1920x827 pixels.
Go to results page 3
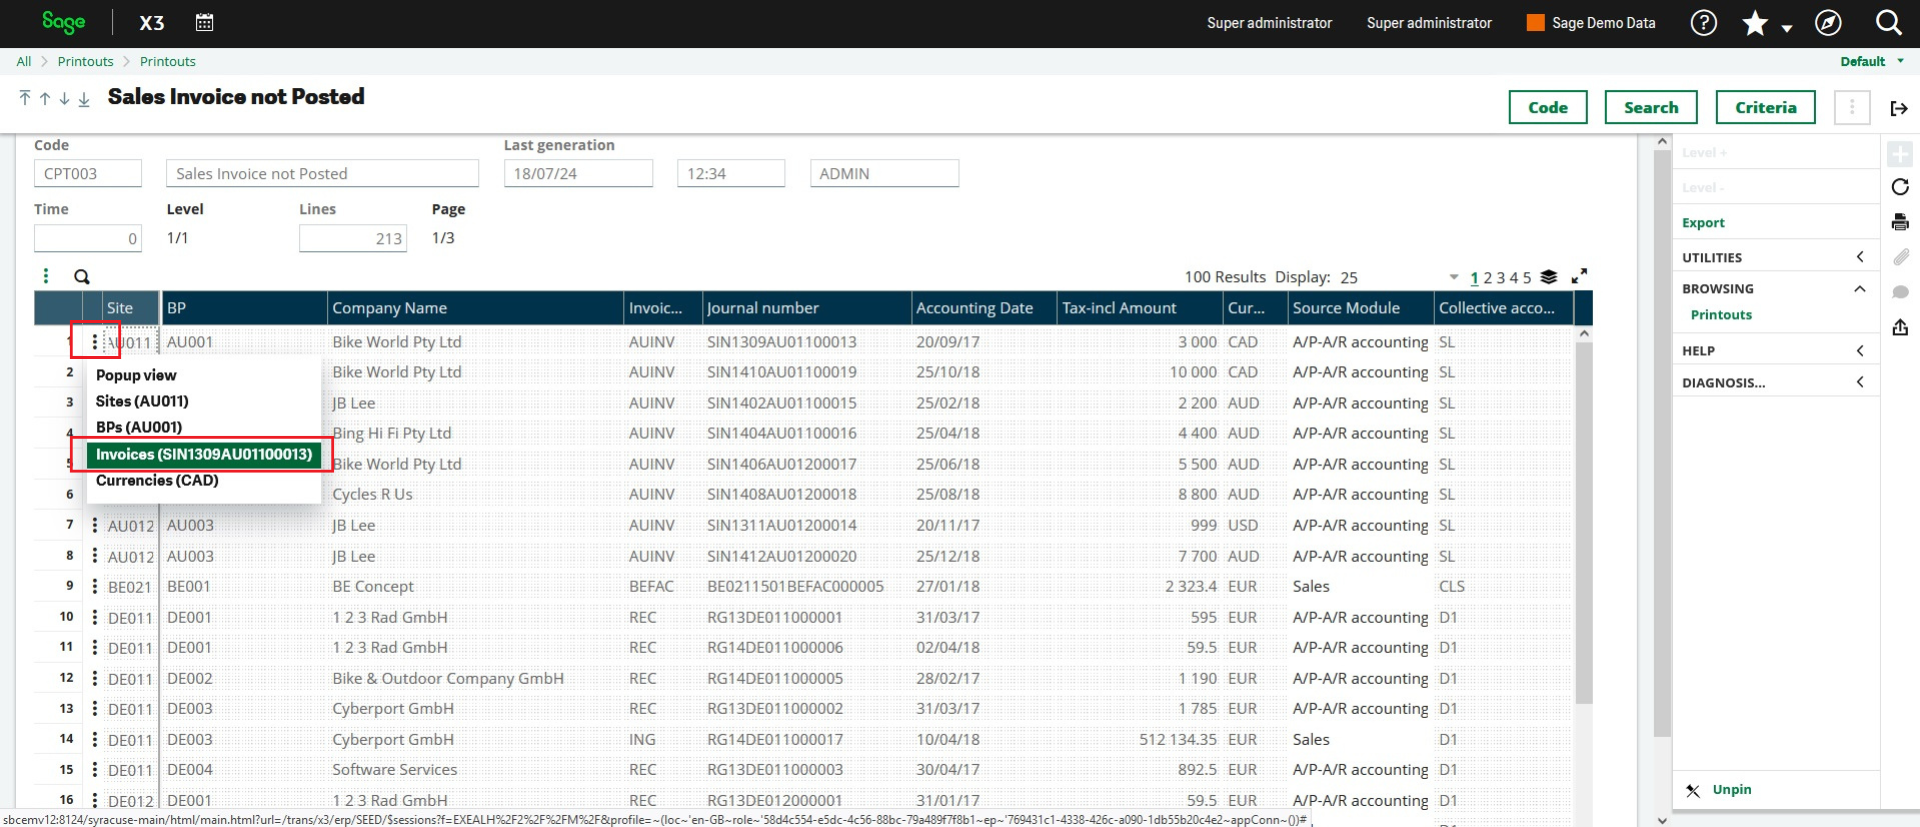click(x=1500, y=278)
